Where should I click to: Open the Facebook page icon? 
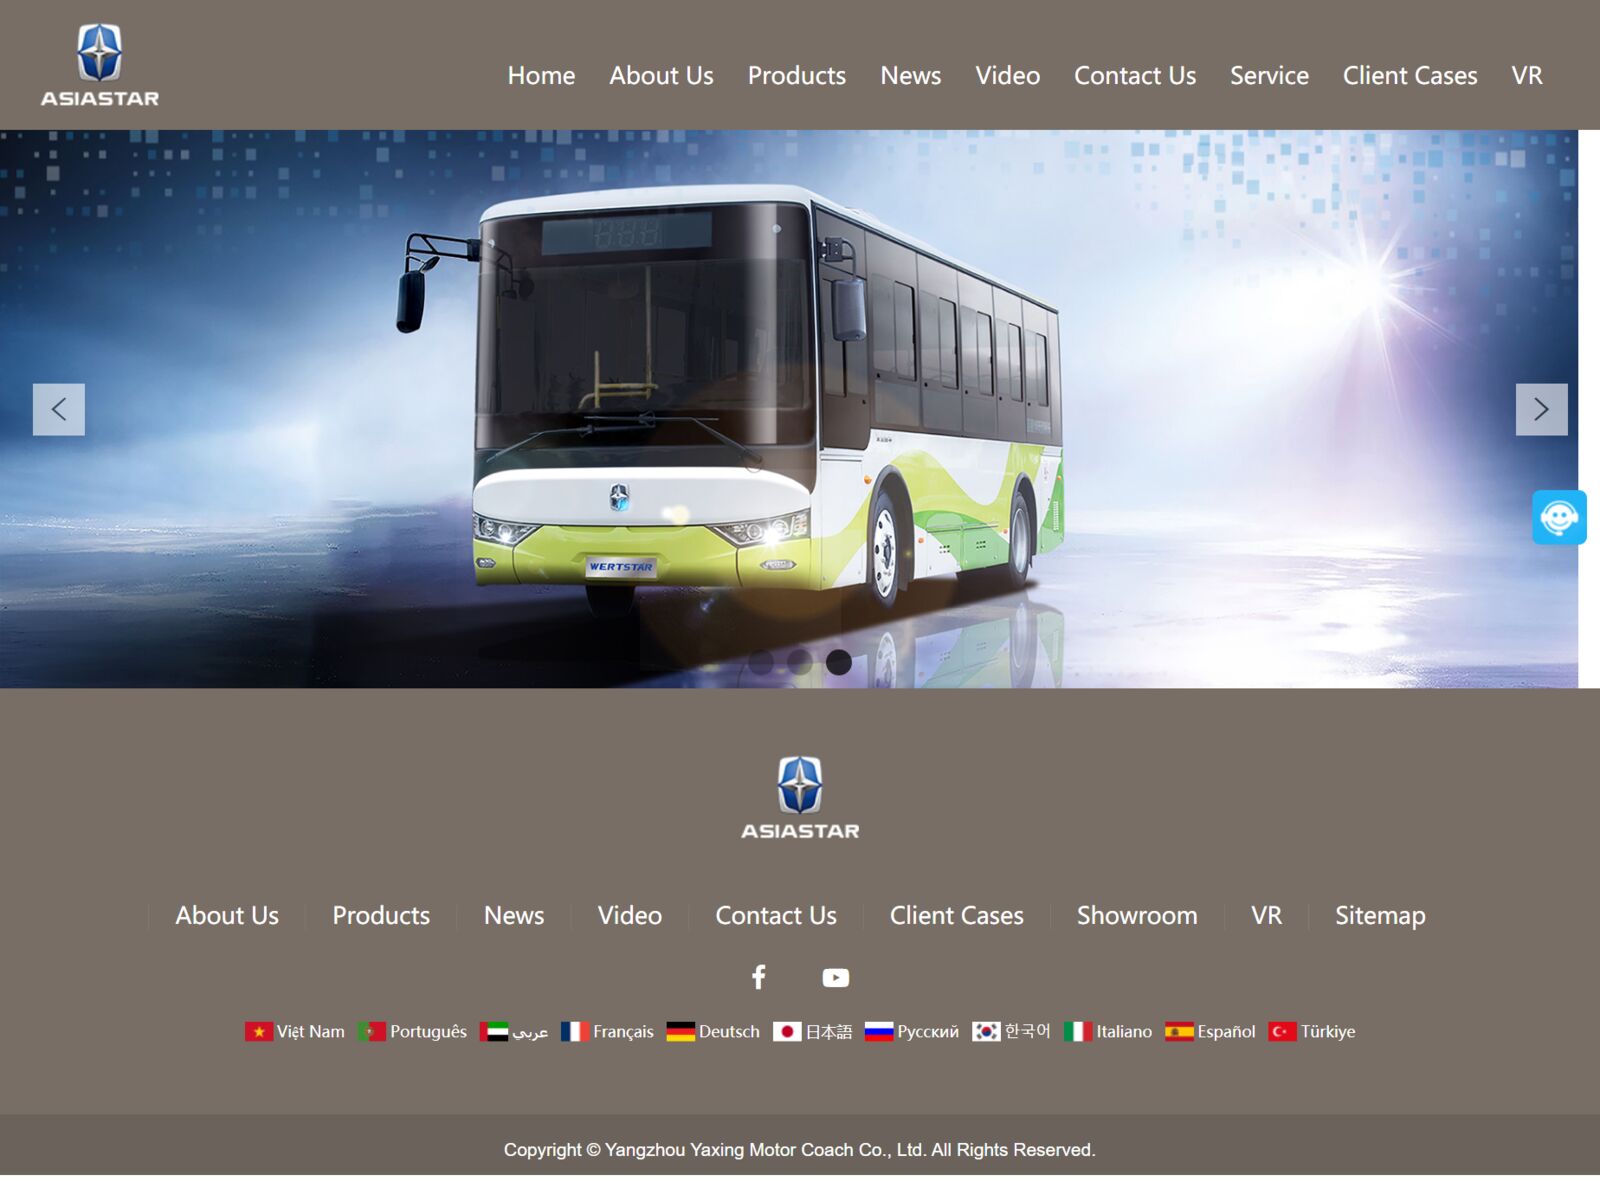click(759, 977)
